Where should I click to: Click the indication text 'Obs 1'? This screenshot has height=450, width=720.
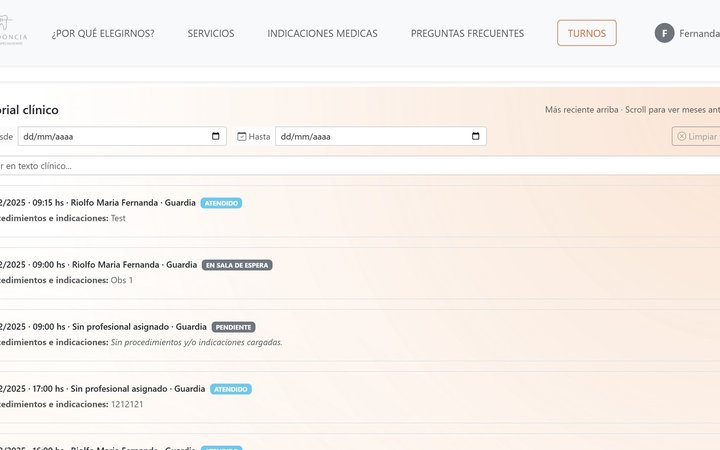[x=122, y=280]
